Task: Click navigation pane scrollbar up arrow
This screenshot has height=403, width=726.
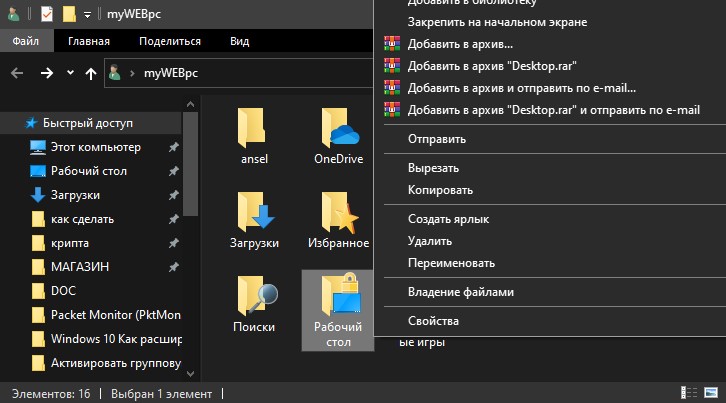Action: click(x=190, y=104)
